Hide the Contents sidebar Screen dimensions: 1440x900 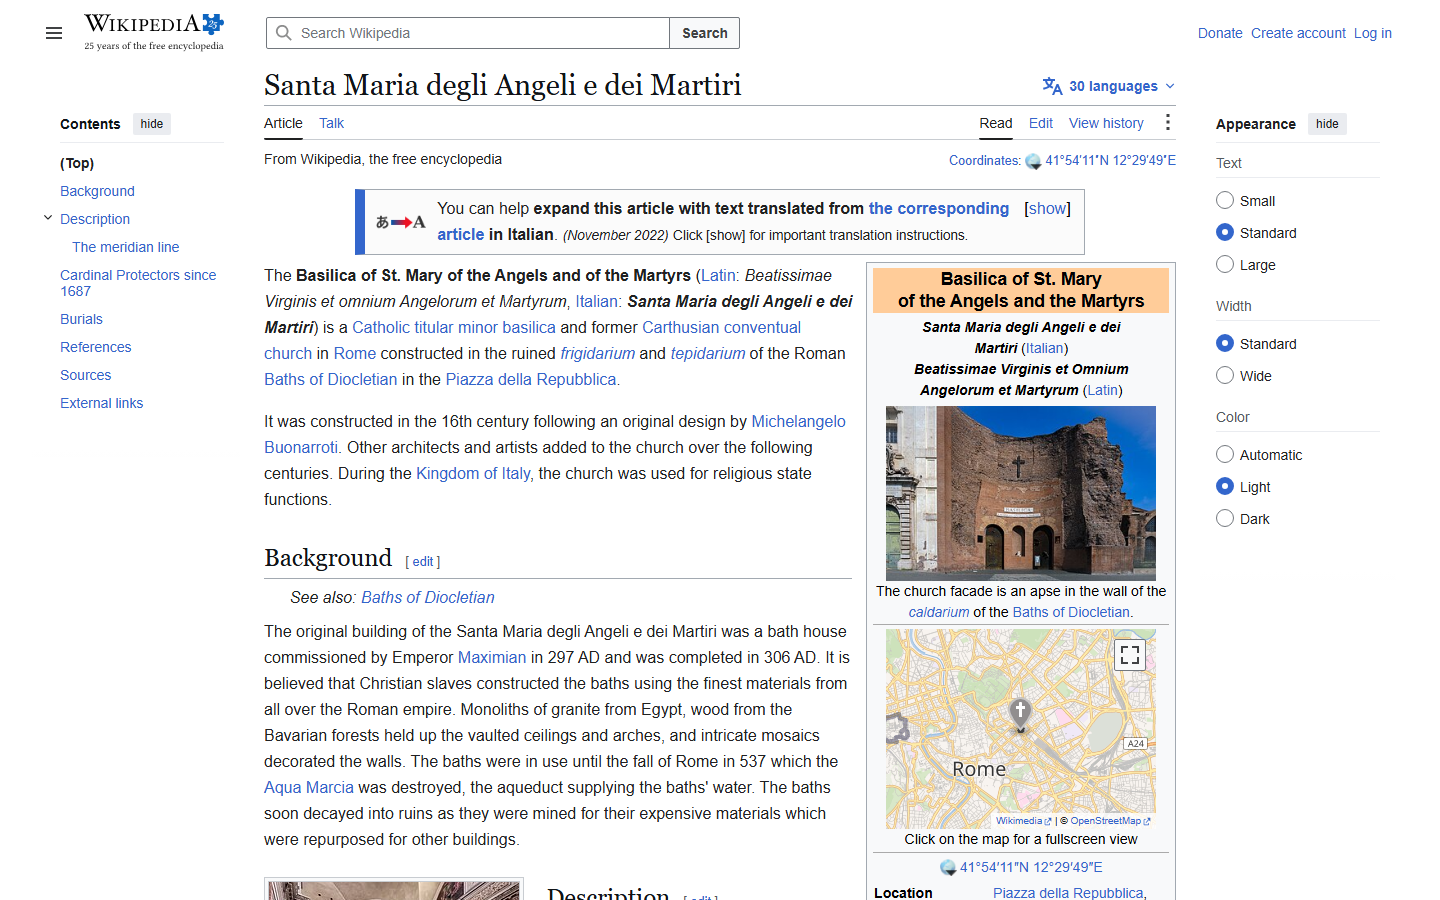coord(152,124)
